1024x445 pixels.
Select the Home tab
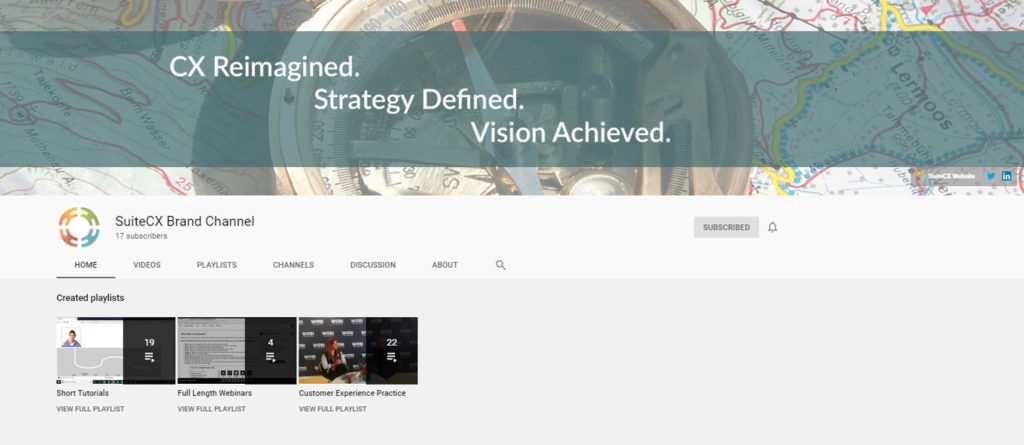click(86, 265)
